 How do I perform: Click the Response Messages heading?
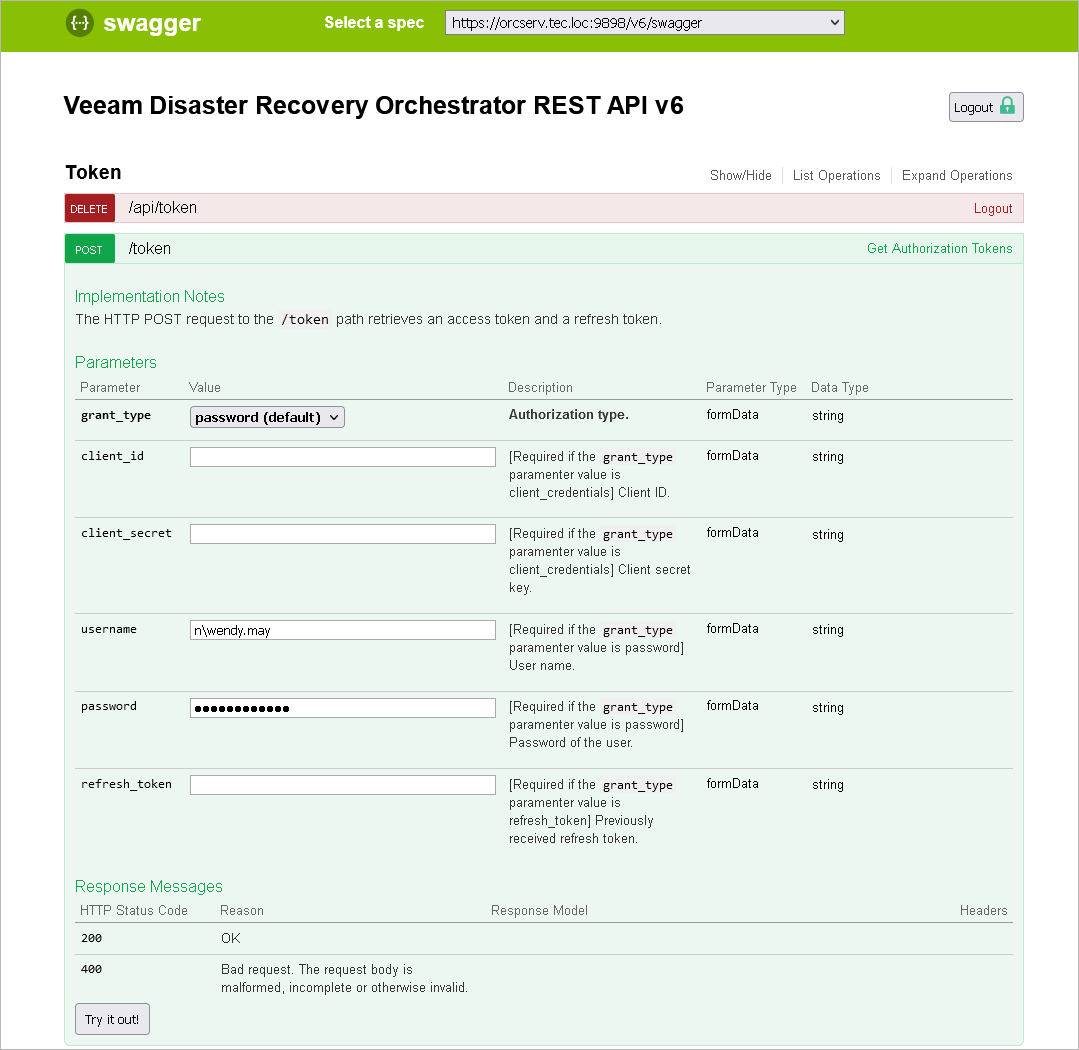149,886
